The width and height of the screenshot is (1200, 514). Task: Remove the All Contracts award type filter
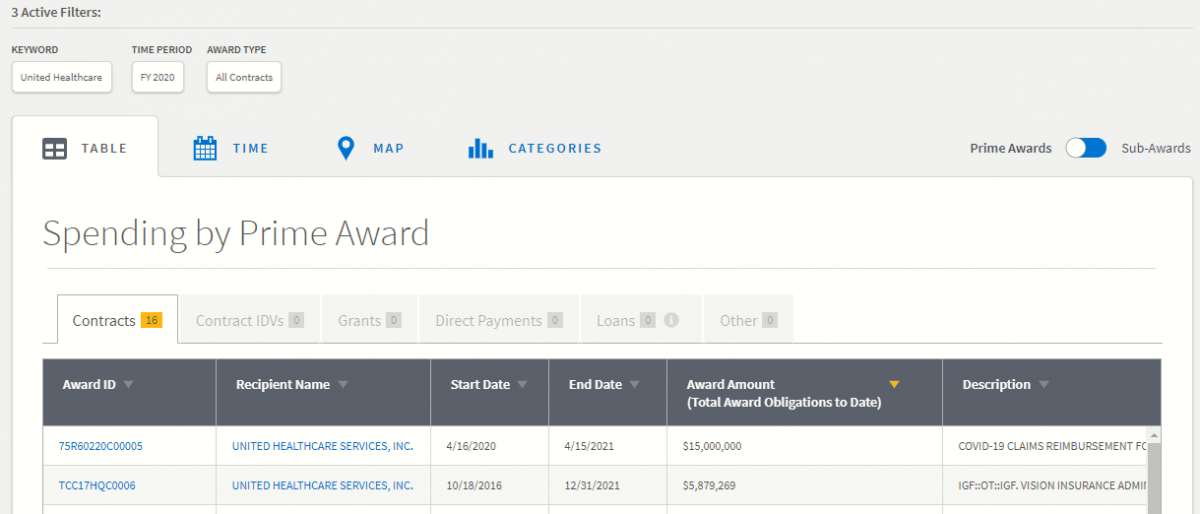(244, 77)
